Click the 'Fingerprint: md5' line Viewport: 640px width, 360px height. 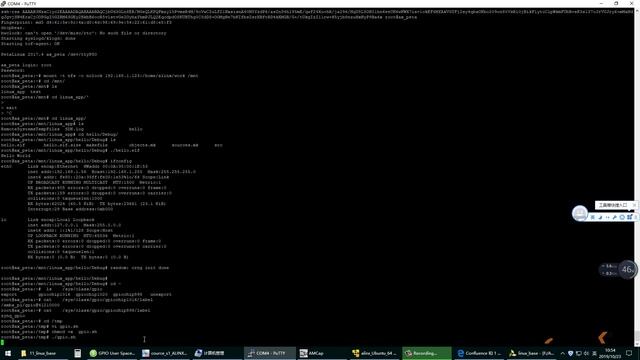click(x=86, y=22)
